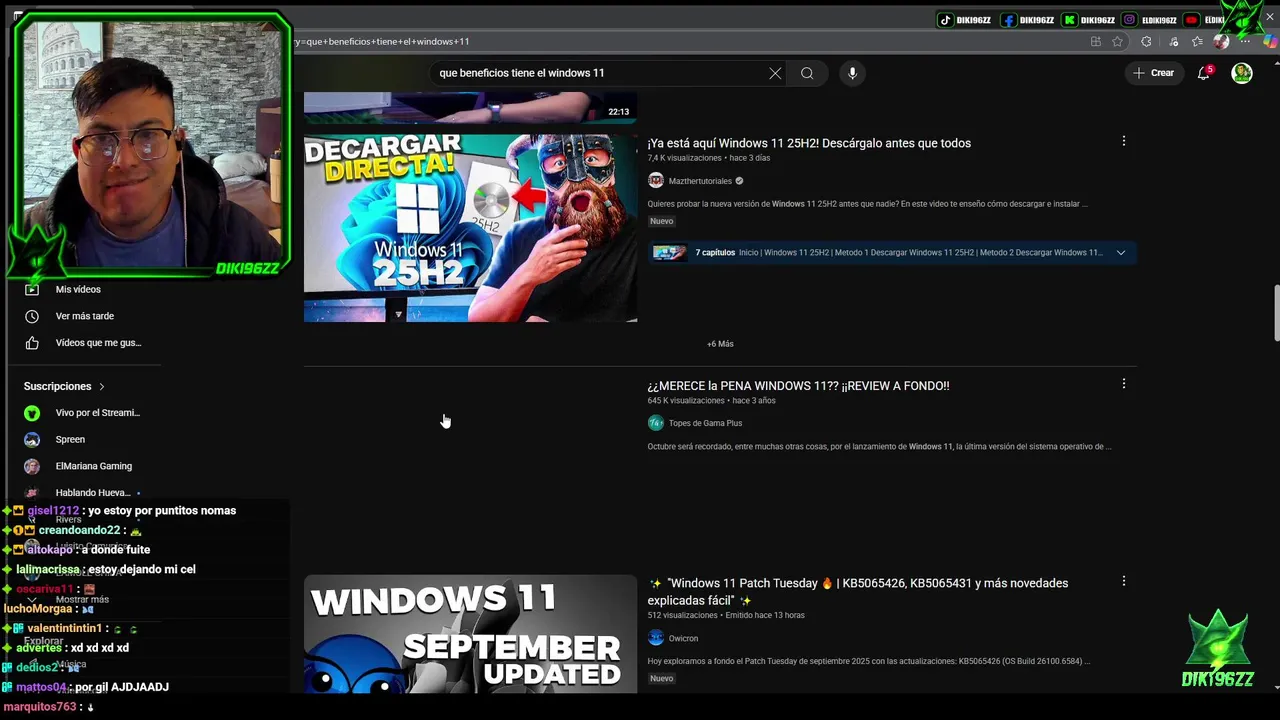Click the magnifying glass search button
Viewport: 1280px width, 720px height.
(807, 73)
